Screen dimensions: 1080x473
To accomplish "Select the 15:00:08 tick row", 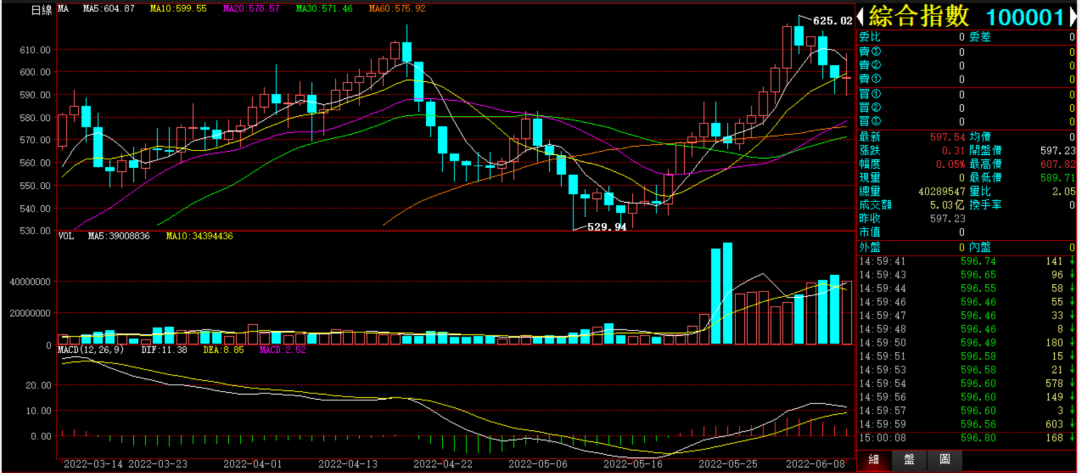I will pos(966,438).
